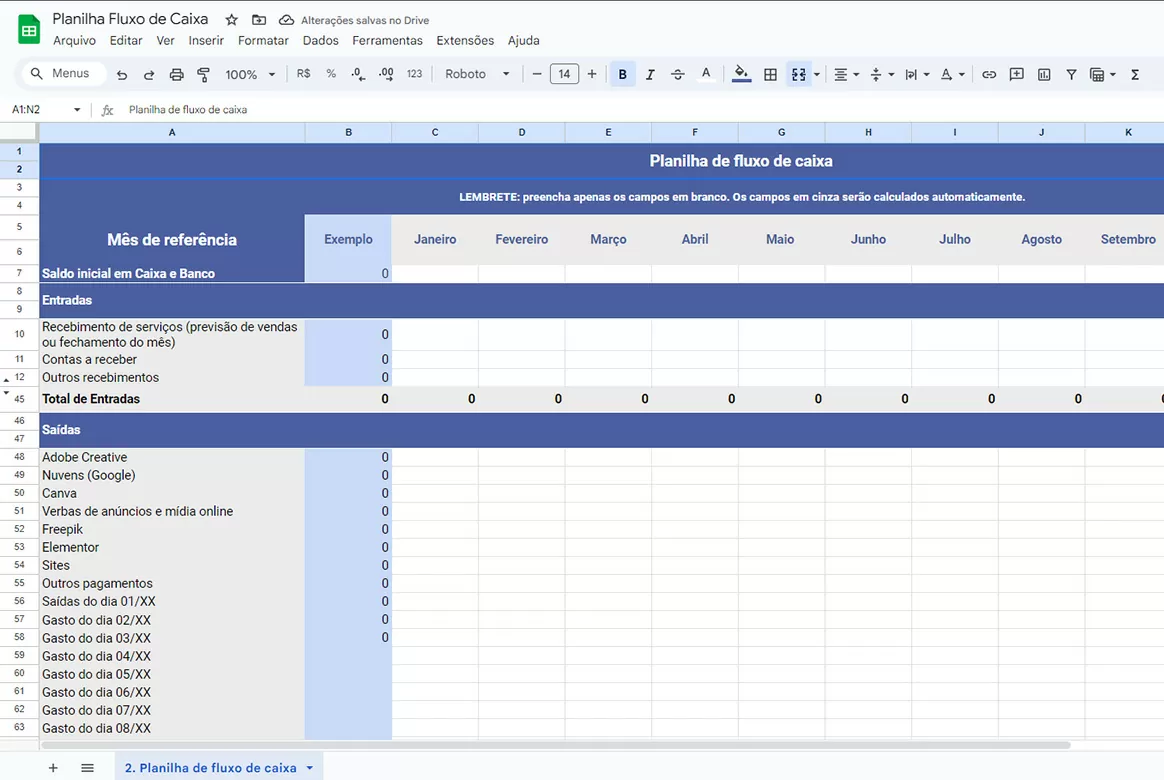The width and height of the screenshot is (1164, 780).
Task: Open the functions sigma menu
Action: tap(1135, 74)
